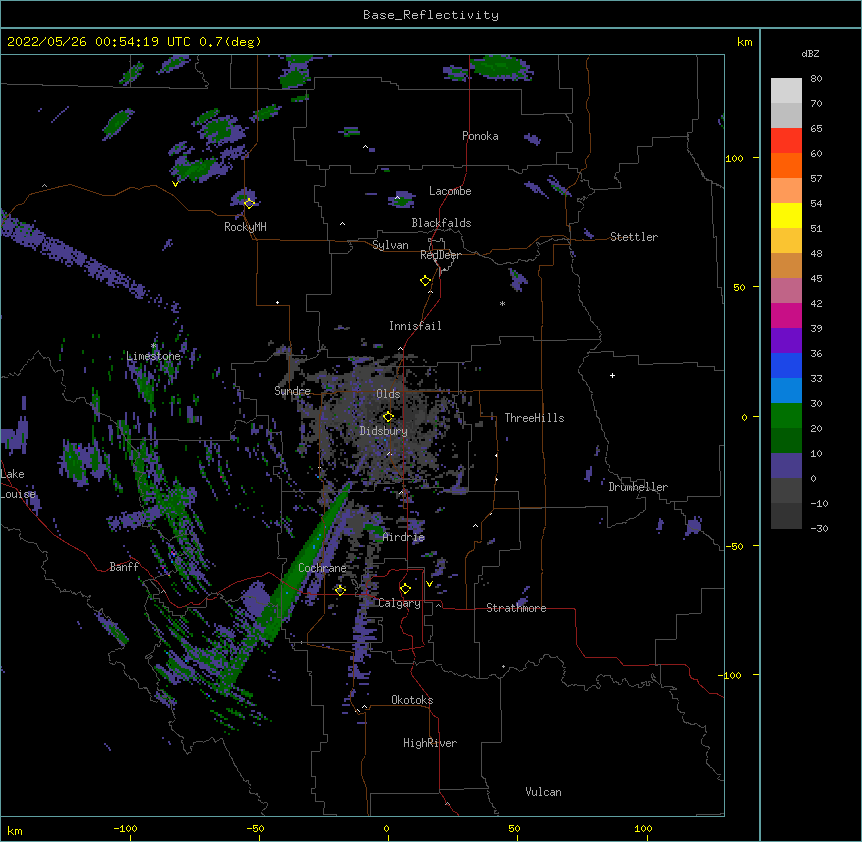Click the RockyMH label

pos(245,227)
